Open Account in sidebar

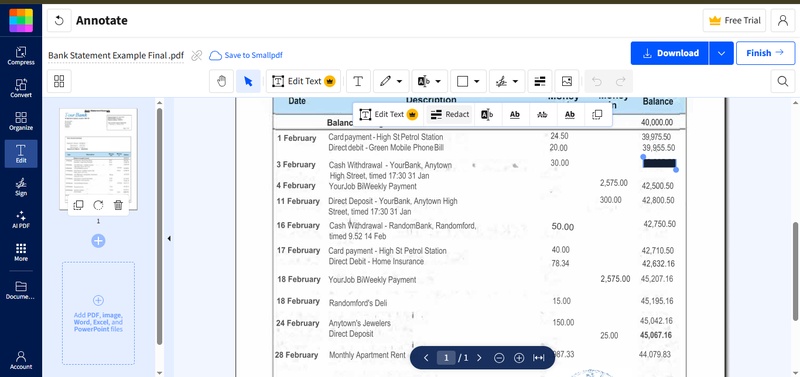click(21, 360)
